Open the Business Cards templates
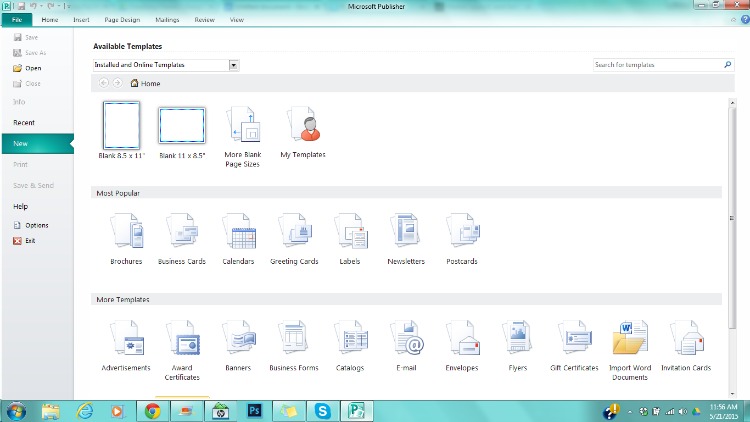The height and width of the screenshot is (422, 750). click(x=182, y=239)
